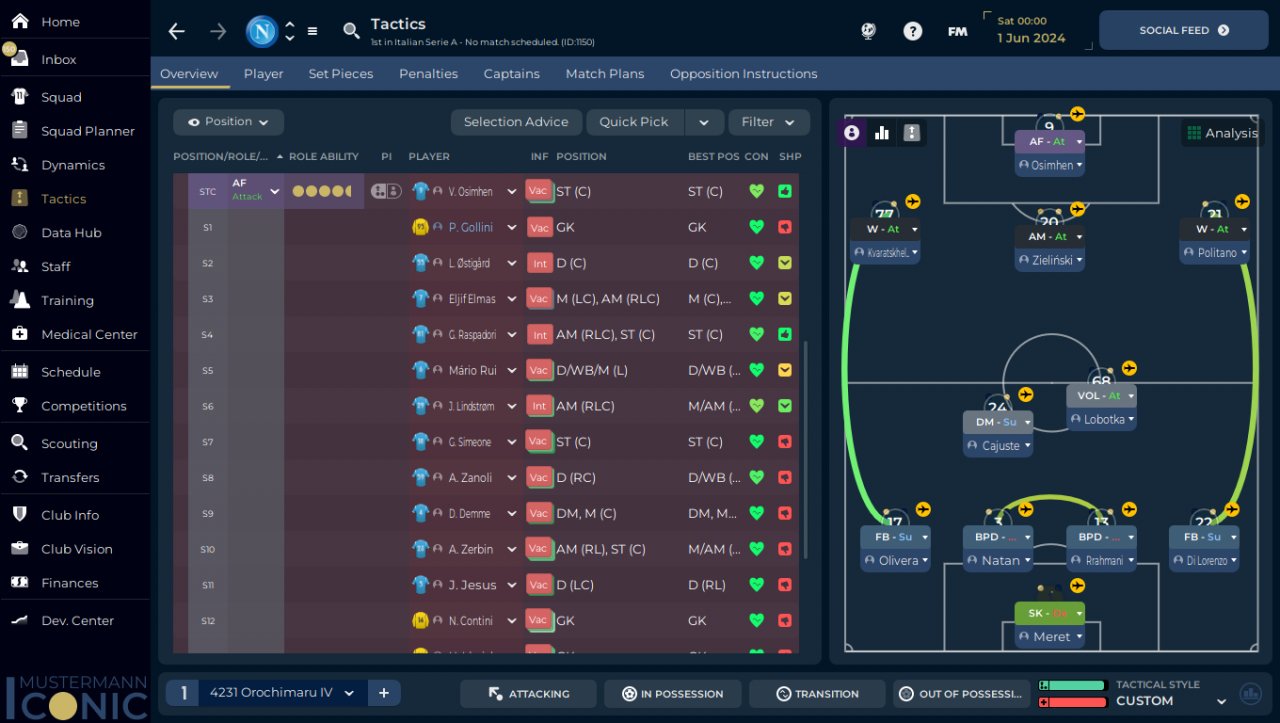Open the Inbox envelope icon
The width and height of the screenshot is (1280, 723).
point(20,59)
